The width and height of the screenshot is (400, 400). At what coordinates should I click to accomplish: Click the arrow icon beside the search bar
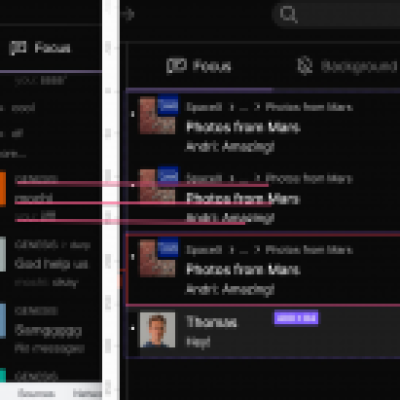pos(128,15)
